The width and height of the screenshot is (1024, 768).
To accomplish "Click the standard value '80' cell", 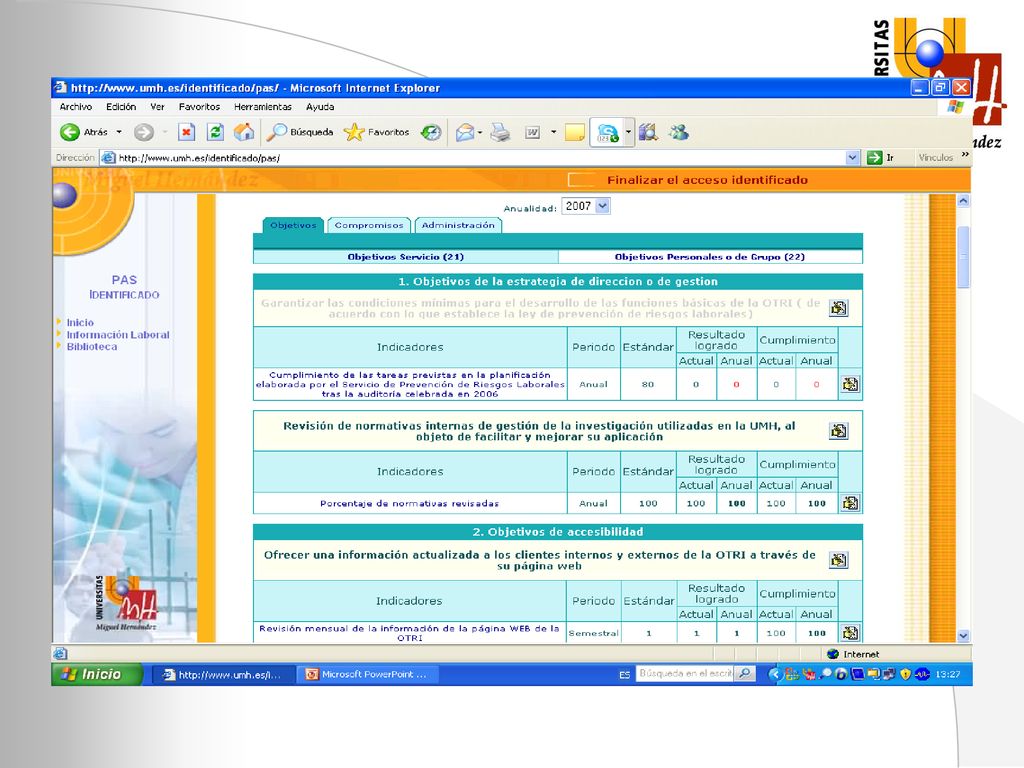I will pos(647,384).
